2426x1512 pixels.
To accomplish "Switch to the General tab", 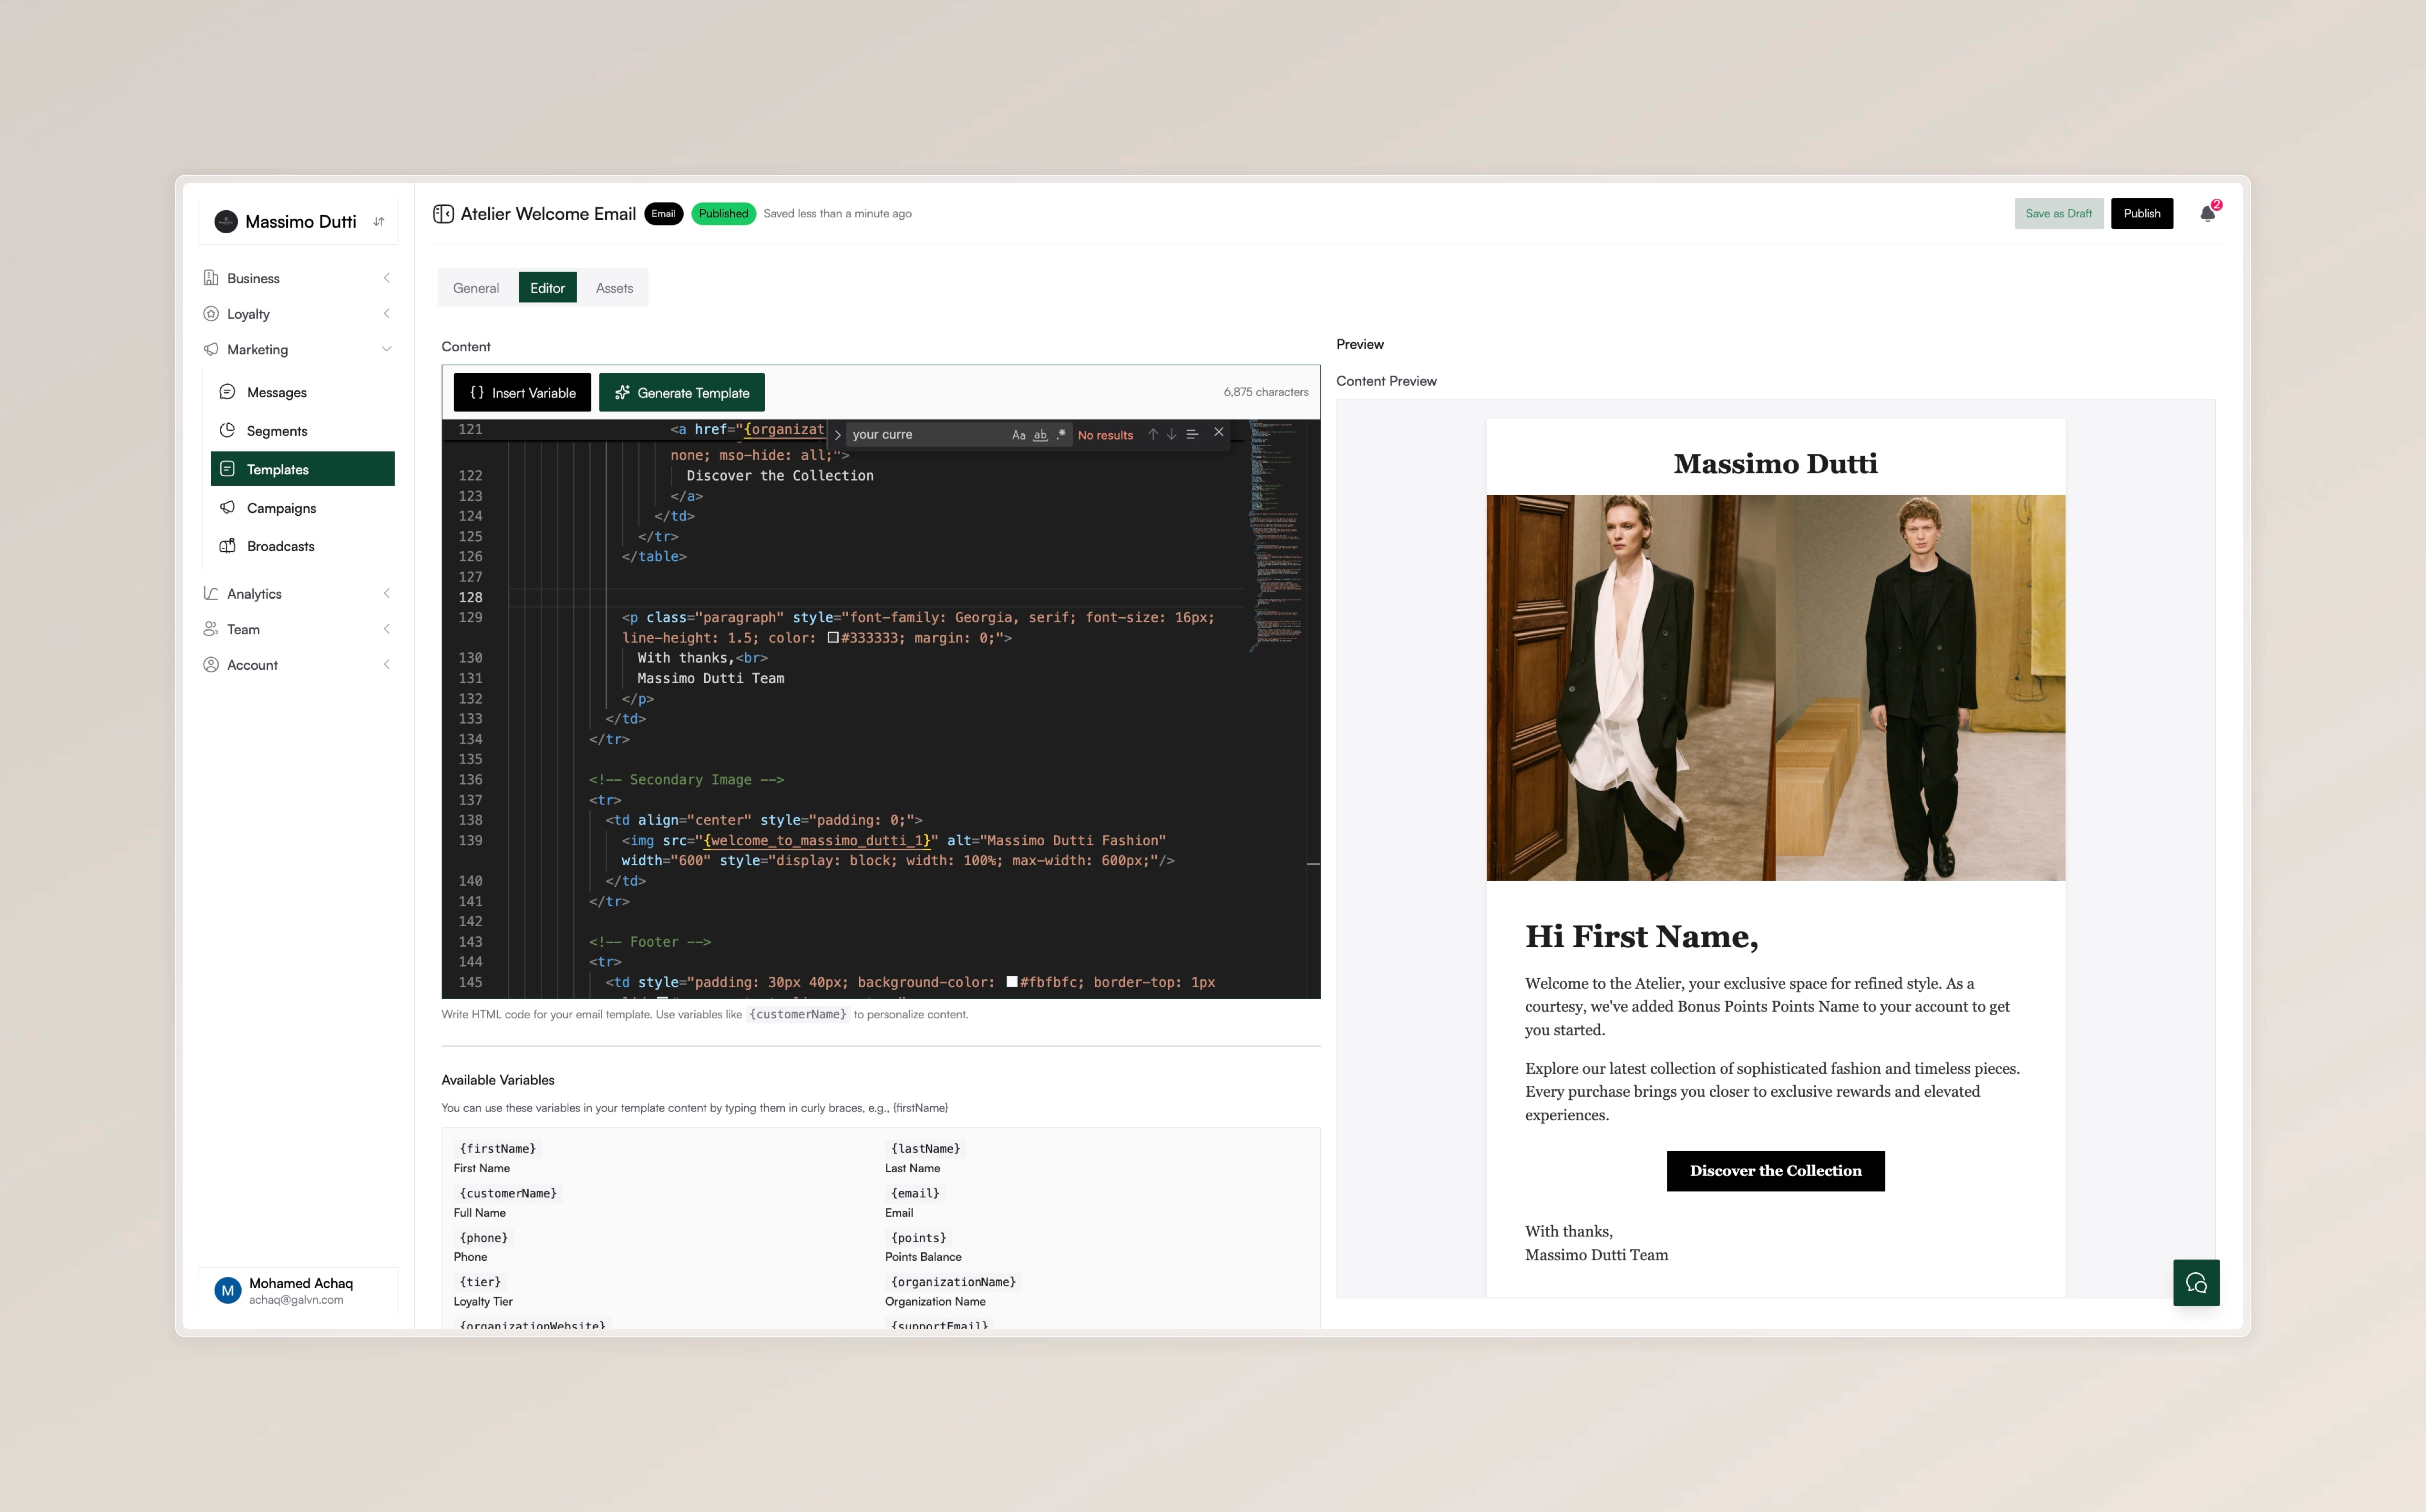I will pos(476,288).
